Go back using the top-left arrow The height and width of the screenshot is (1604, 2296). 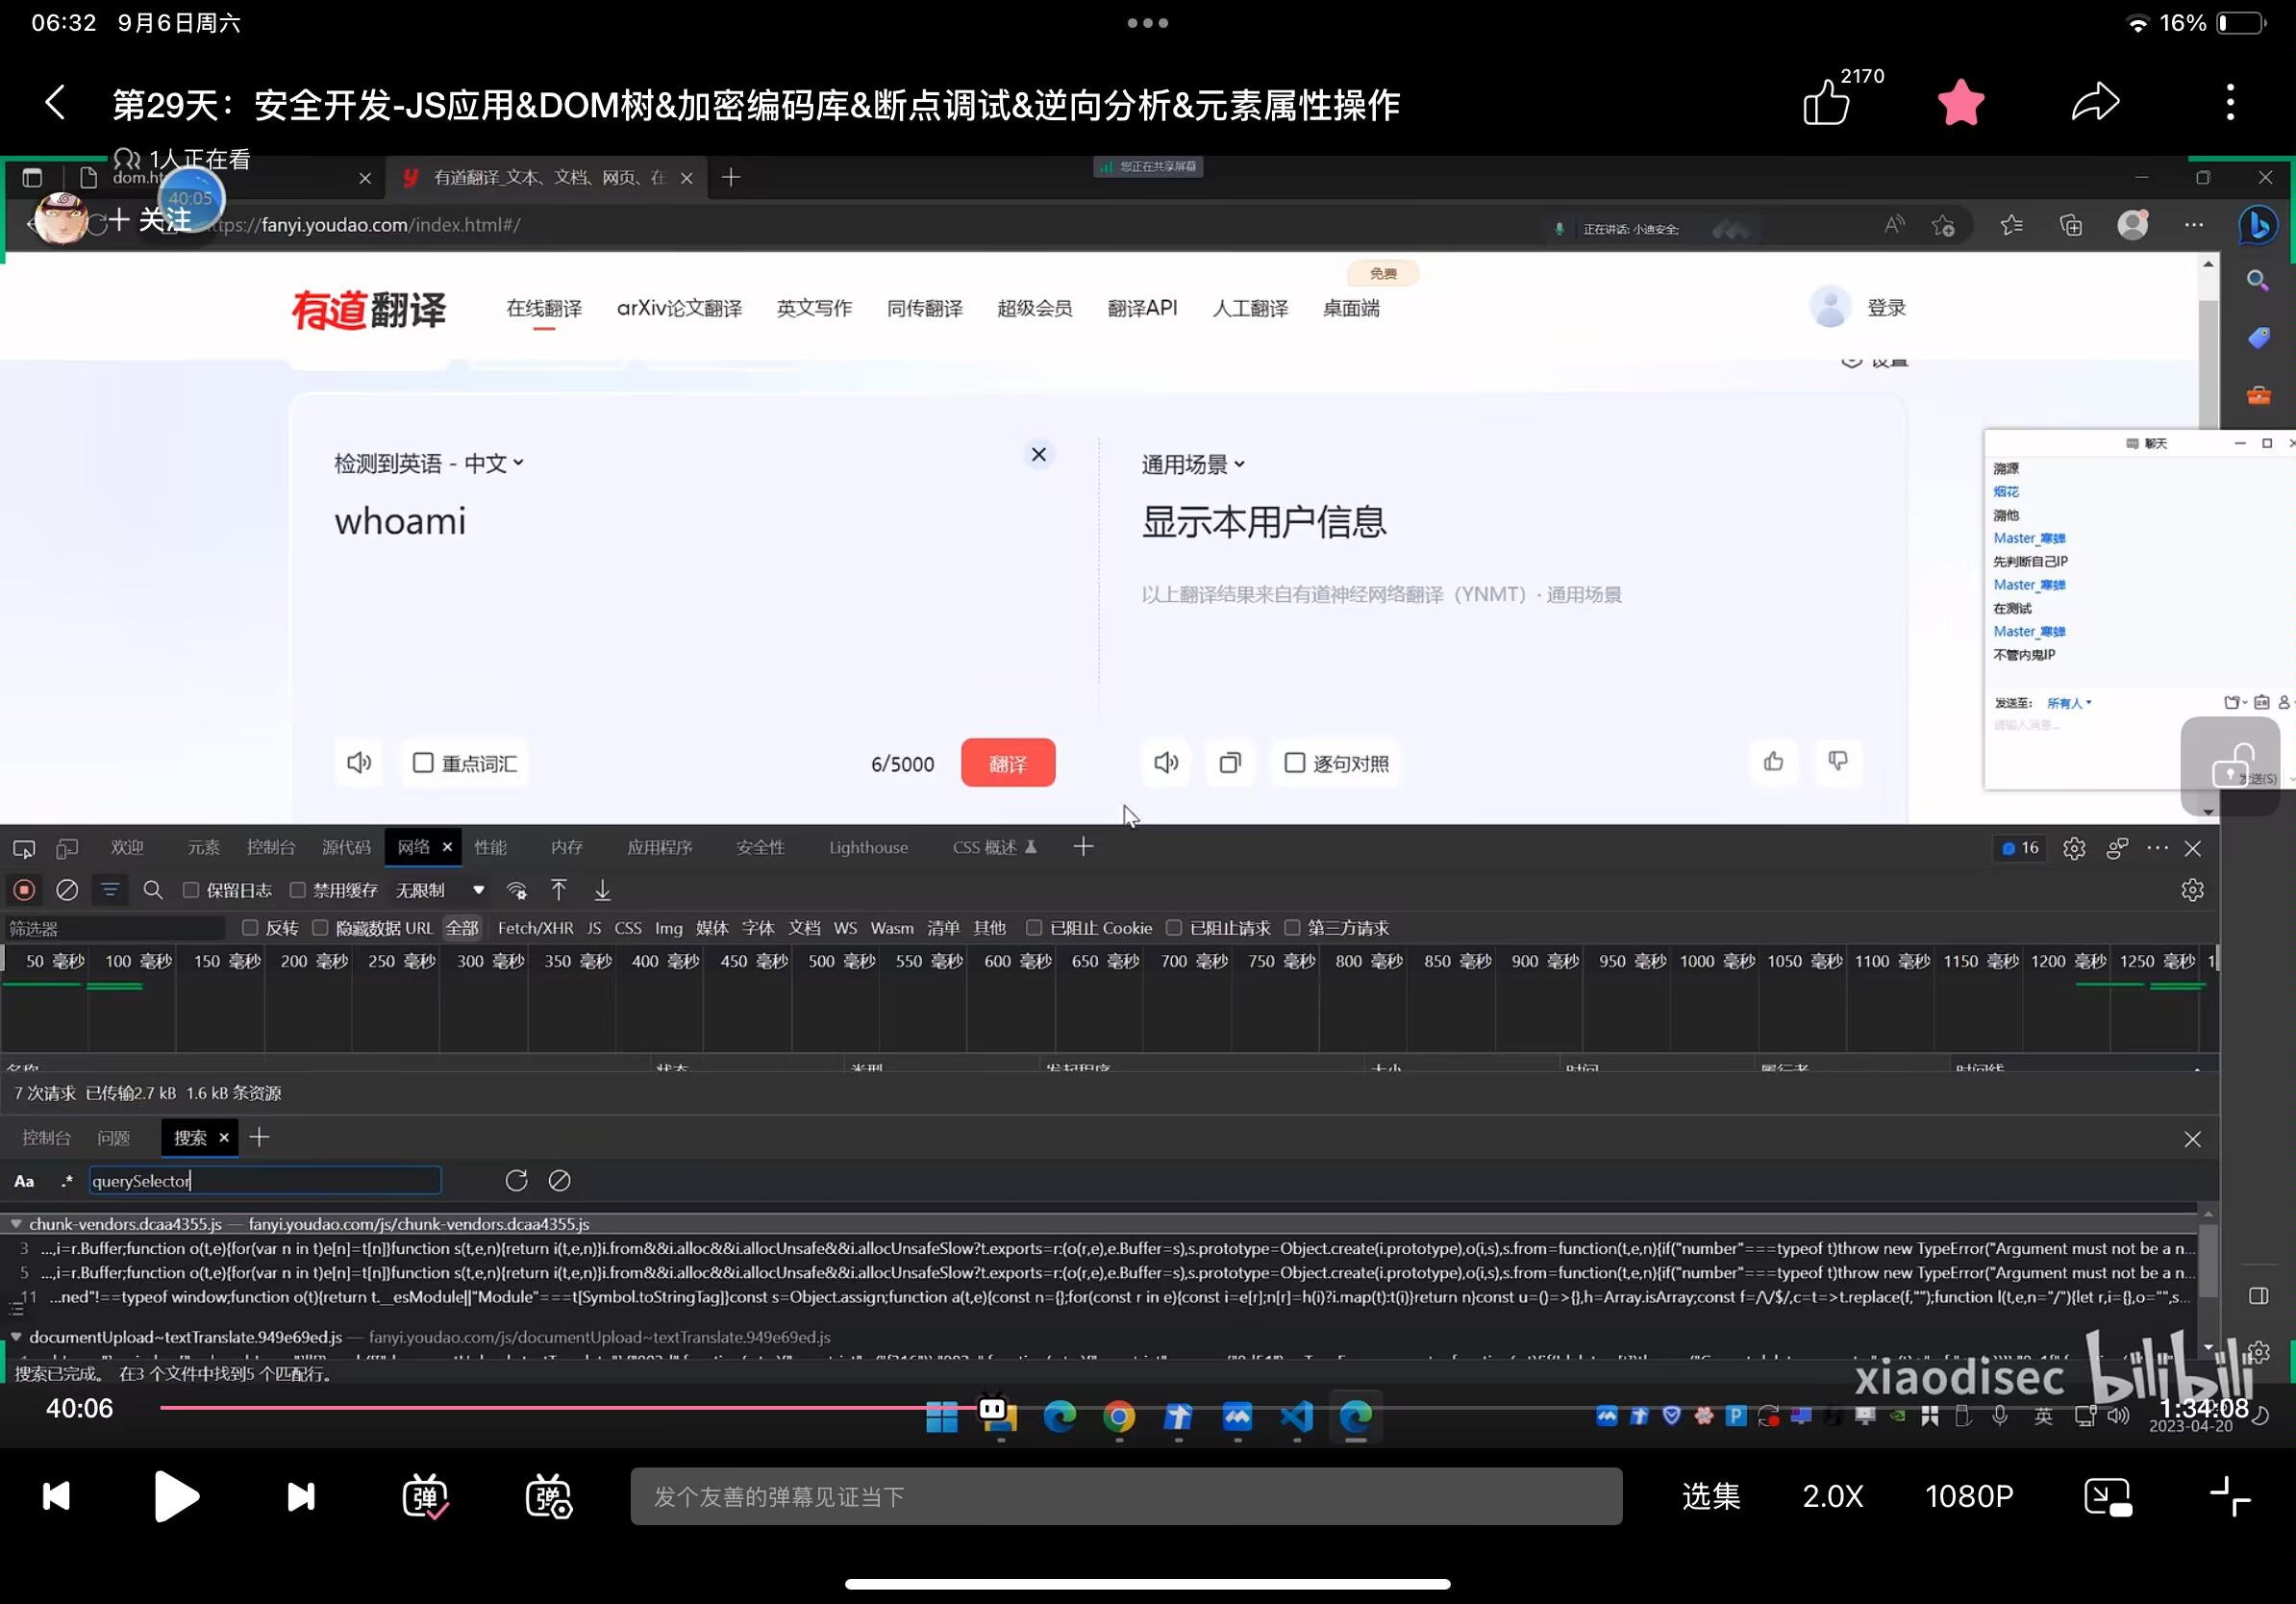(56, 102)
